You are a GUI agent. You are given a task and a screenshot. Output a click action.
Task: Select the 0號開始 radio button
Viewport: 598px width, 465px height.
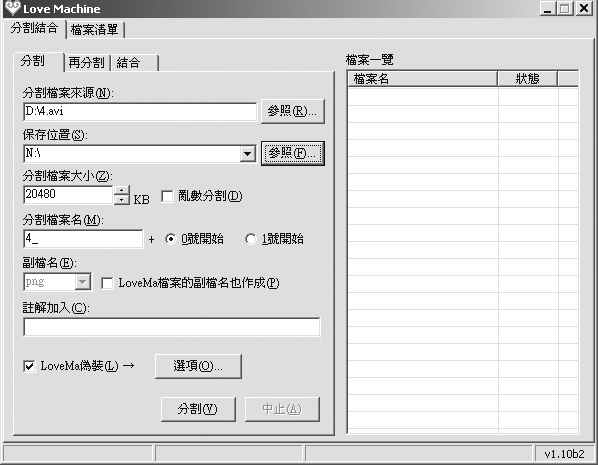point(170,239)
